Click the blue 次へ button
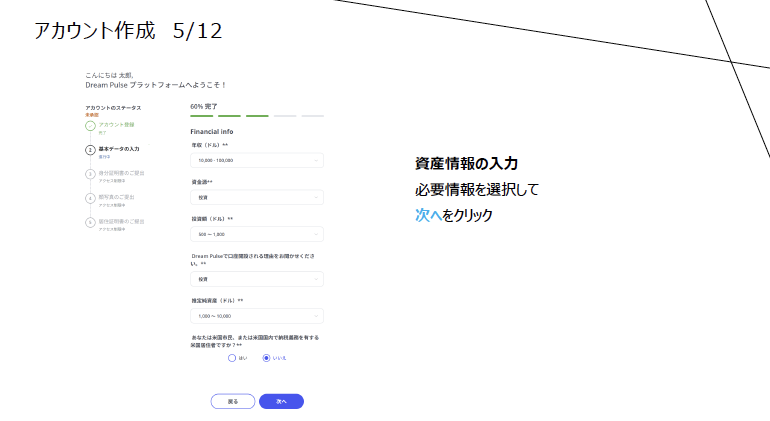Image resolution: width=770 pixels, height=421 pixels. point(281,401)
